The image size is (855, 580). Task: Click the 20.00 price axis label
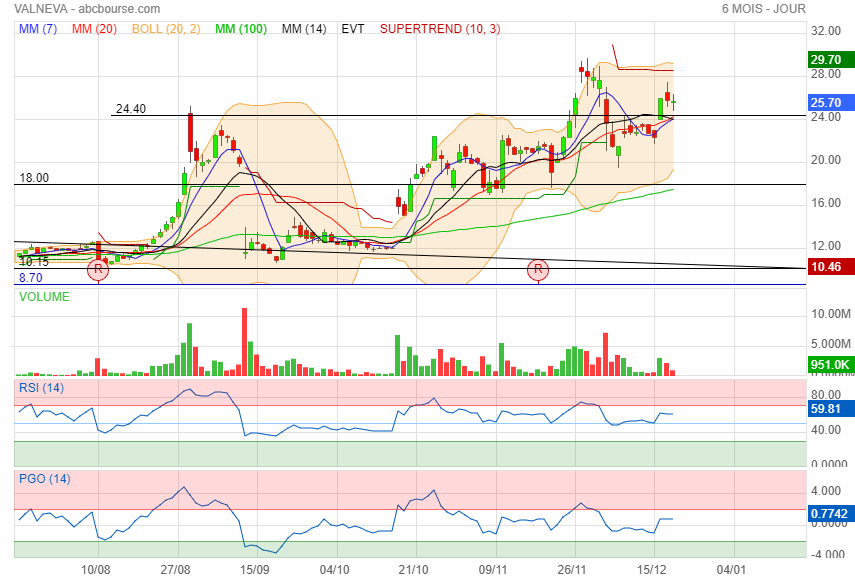tap(826, 160)
